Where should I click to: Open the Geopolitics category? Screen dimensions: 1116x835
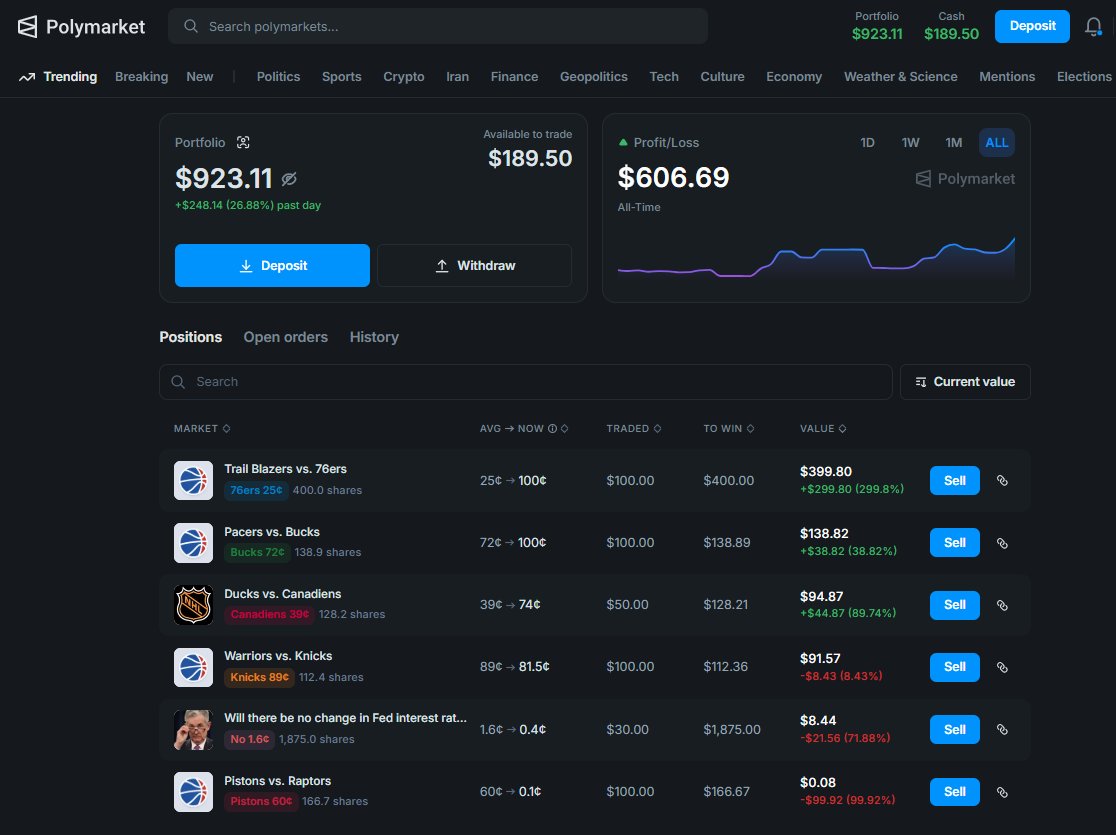click(594, 77)
